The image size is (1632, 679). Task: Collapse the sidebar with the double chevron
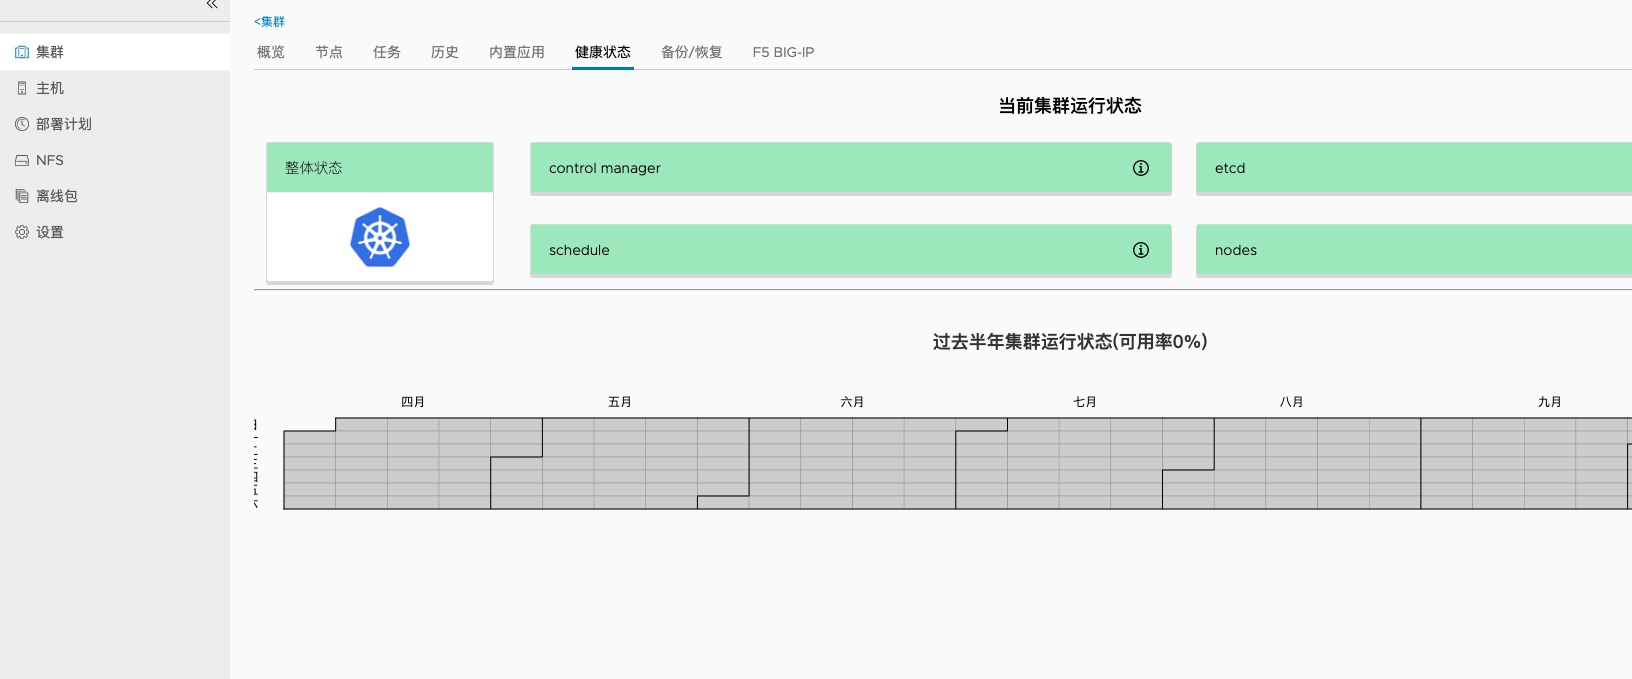pos(212,5)
